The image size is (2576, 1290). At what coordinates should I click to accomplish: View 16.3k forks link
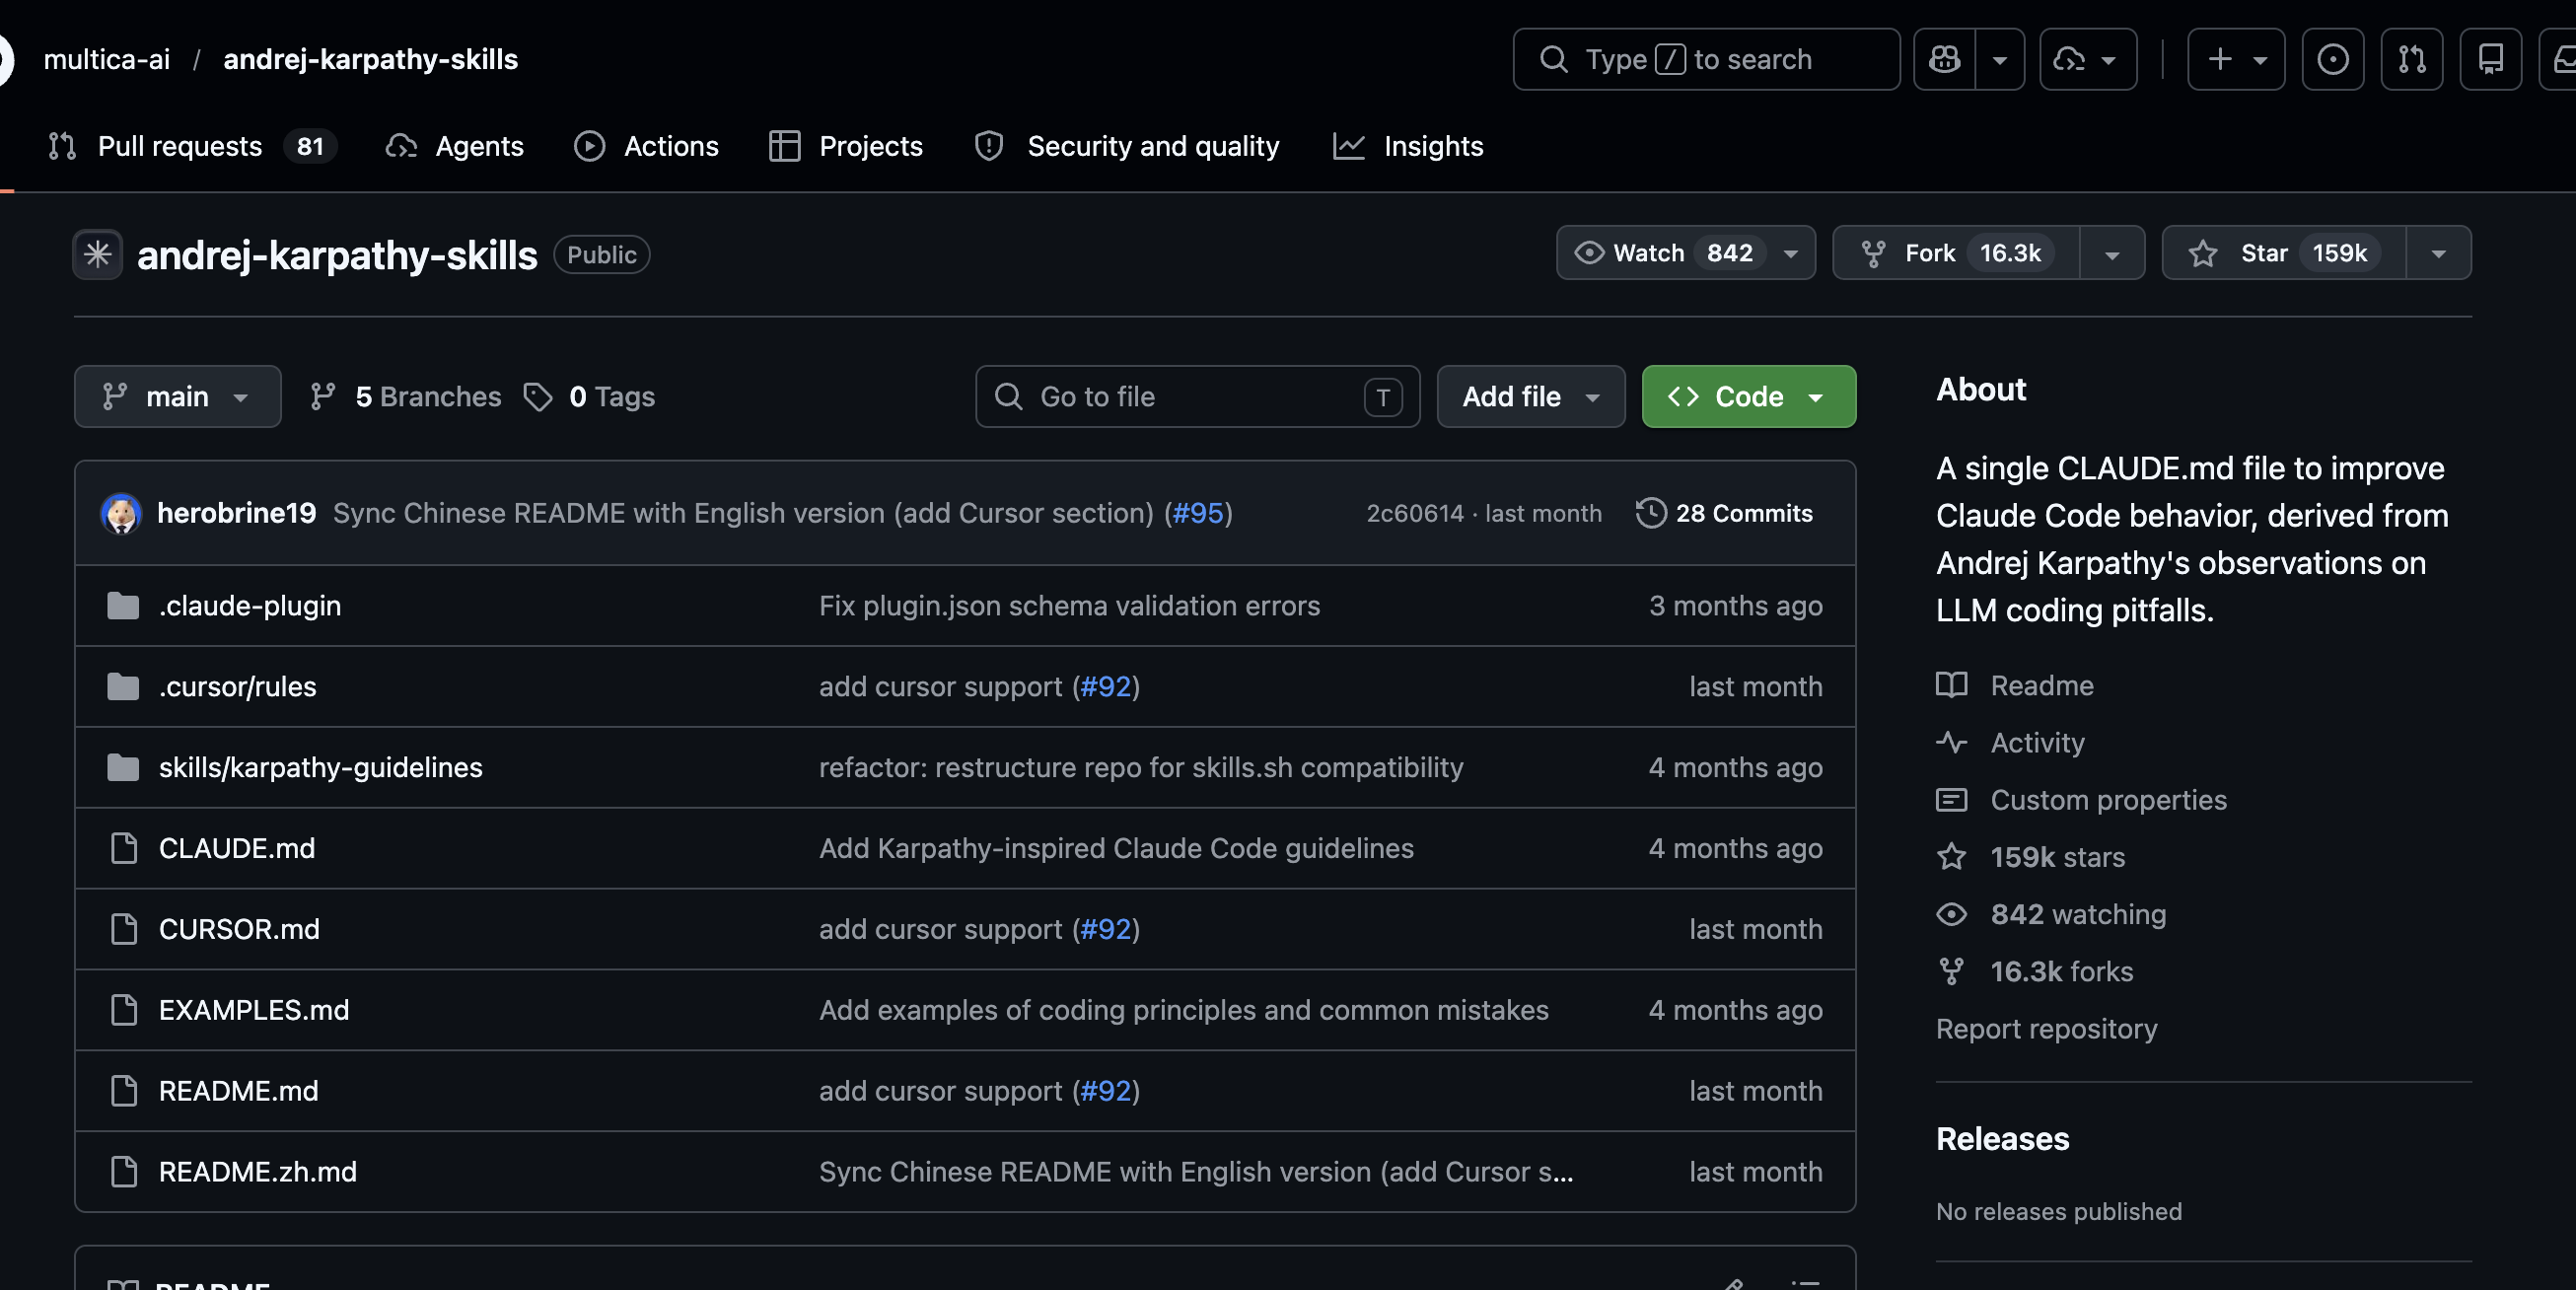(2035, 971)
